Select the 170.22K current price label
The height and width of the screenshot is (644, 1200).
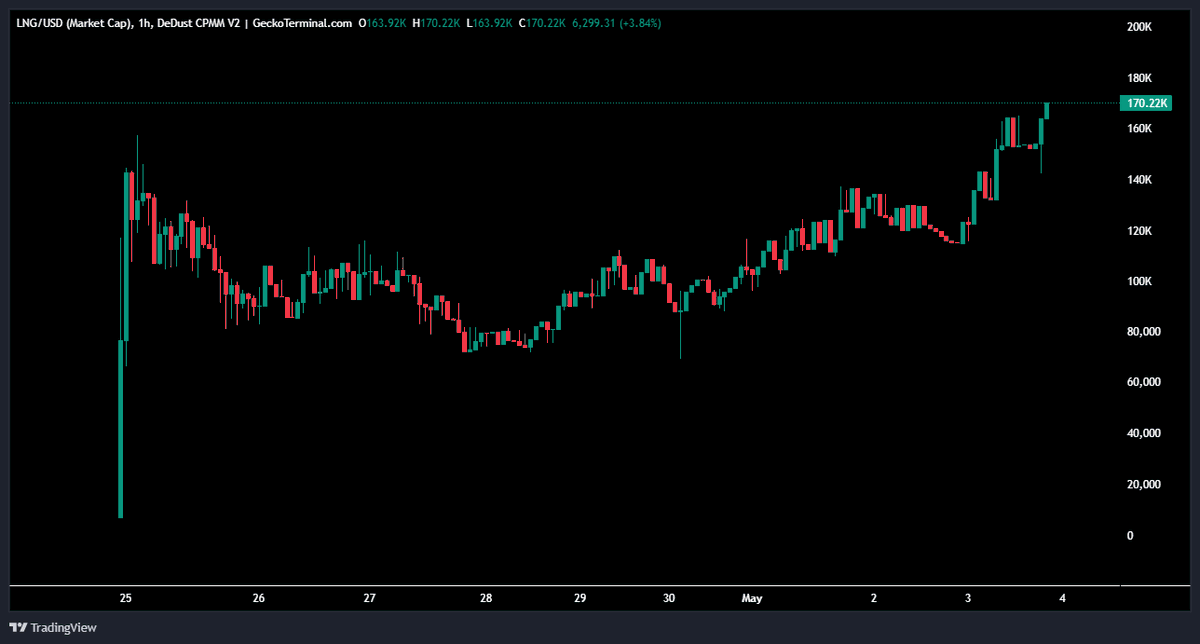(1148, 103)
